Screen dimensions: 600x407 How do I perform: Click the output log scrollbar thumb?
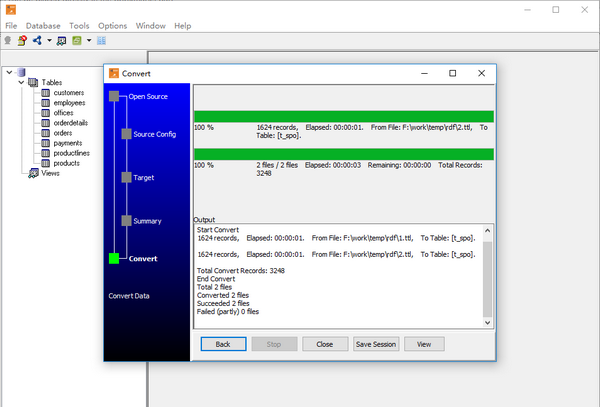pyautogui.click(x=488, y=279)
